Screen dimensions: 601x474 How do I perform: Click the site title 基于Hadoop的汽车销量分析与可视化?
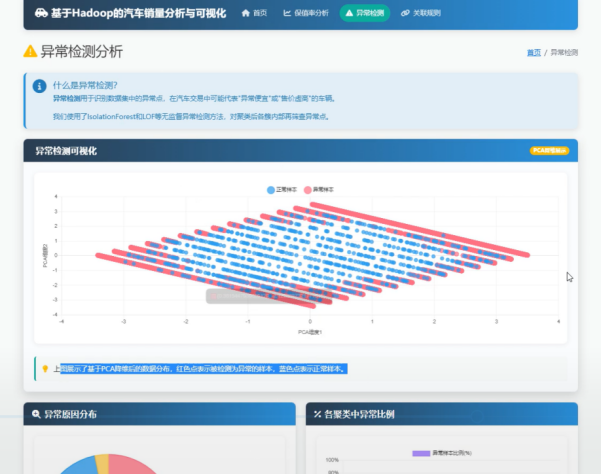[138, 13]
